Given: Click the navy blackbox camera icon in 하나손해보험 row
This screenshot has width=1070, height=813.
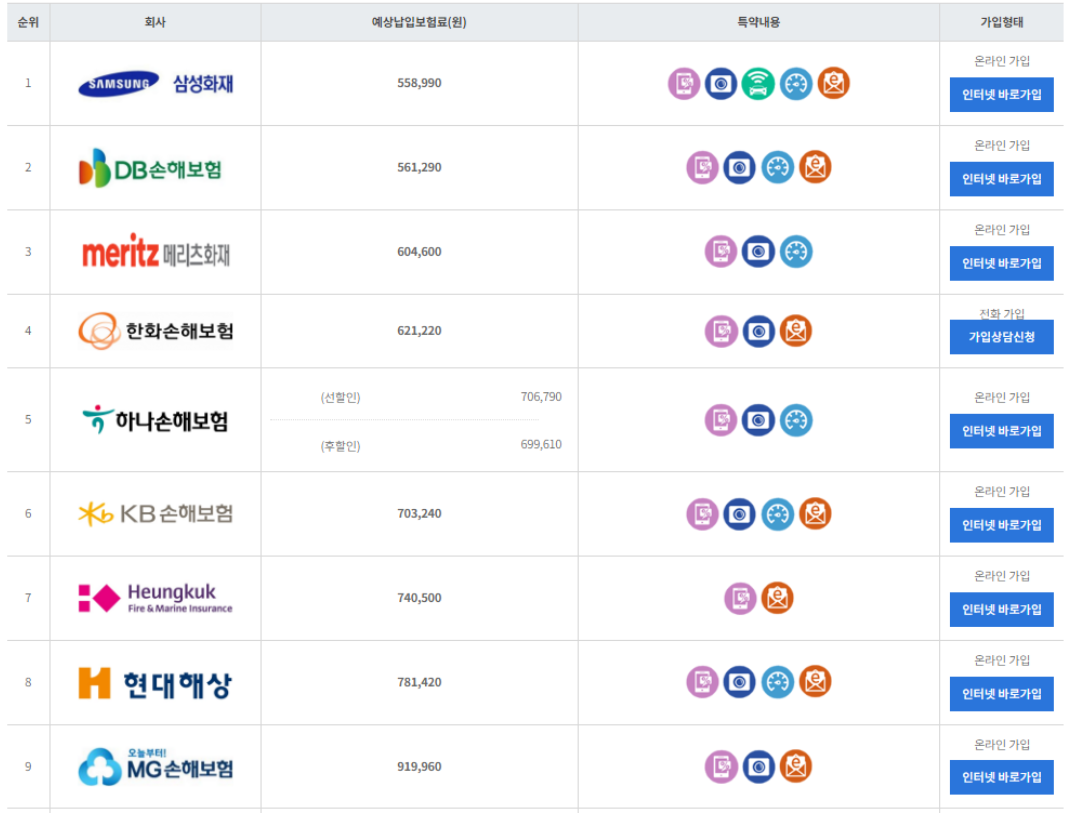Looking at the screenshot, I should pyautogui.click(x=758, y=420).
